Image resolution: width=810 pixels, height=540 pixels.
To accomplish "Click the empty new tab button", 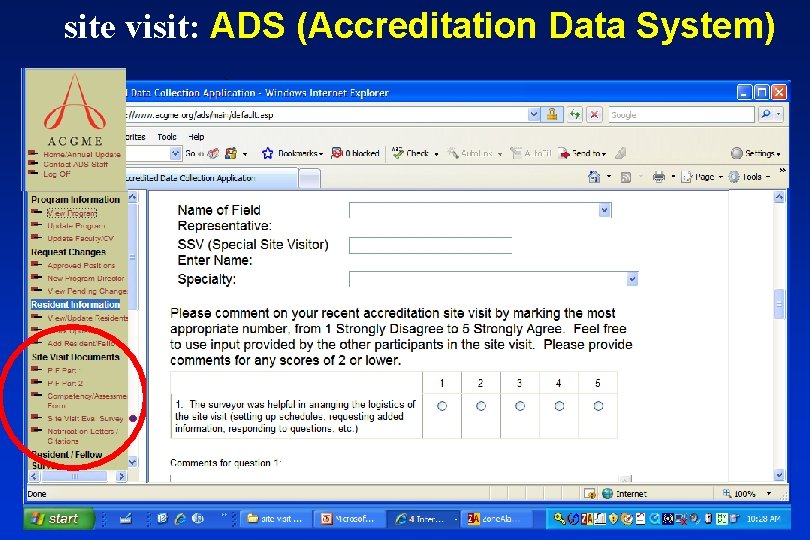I will (x=309, y=179).
